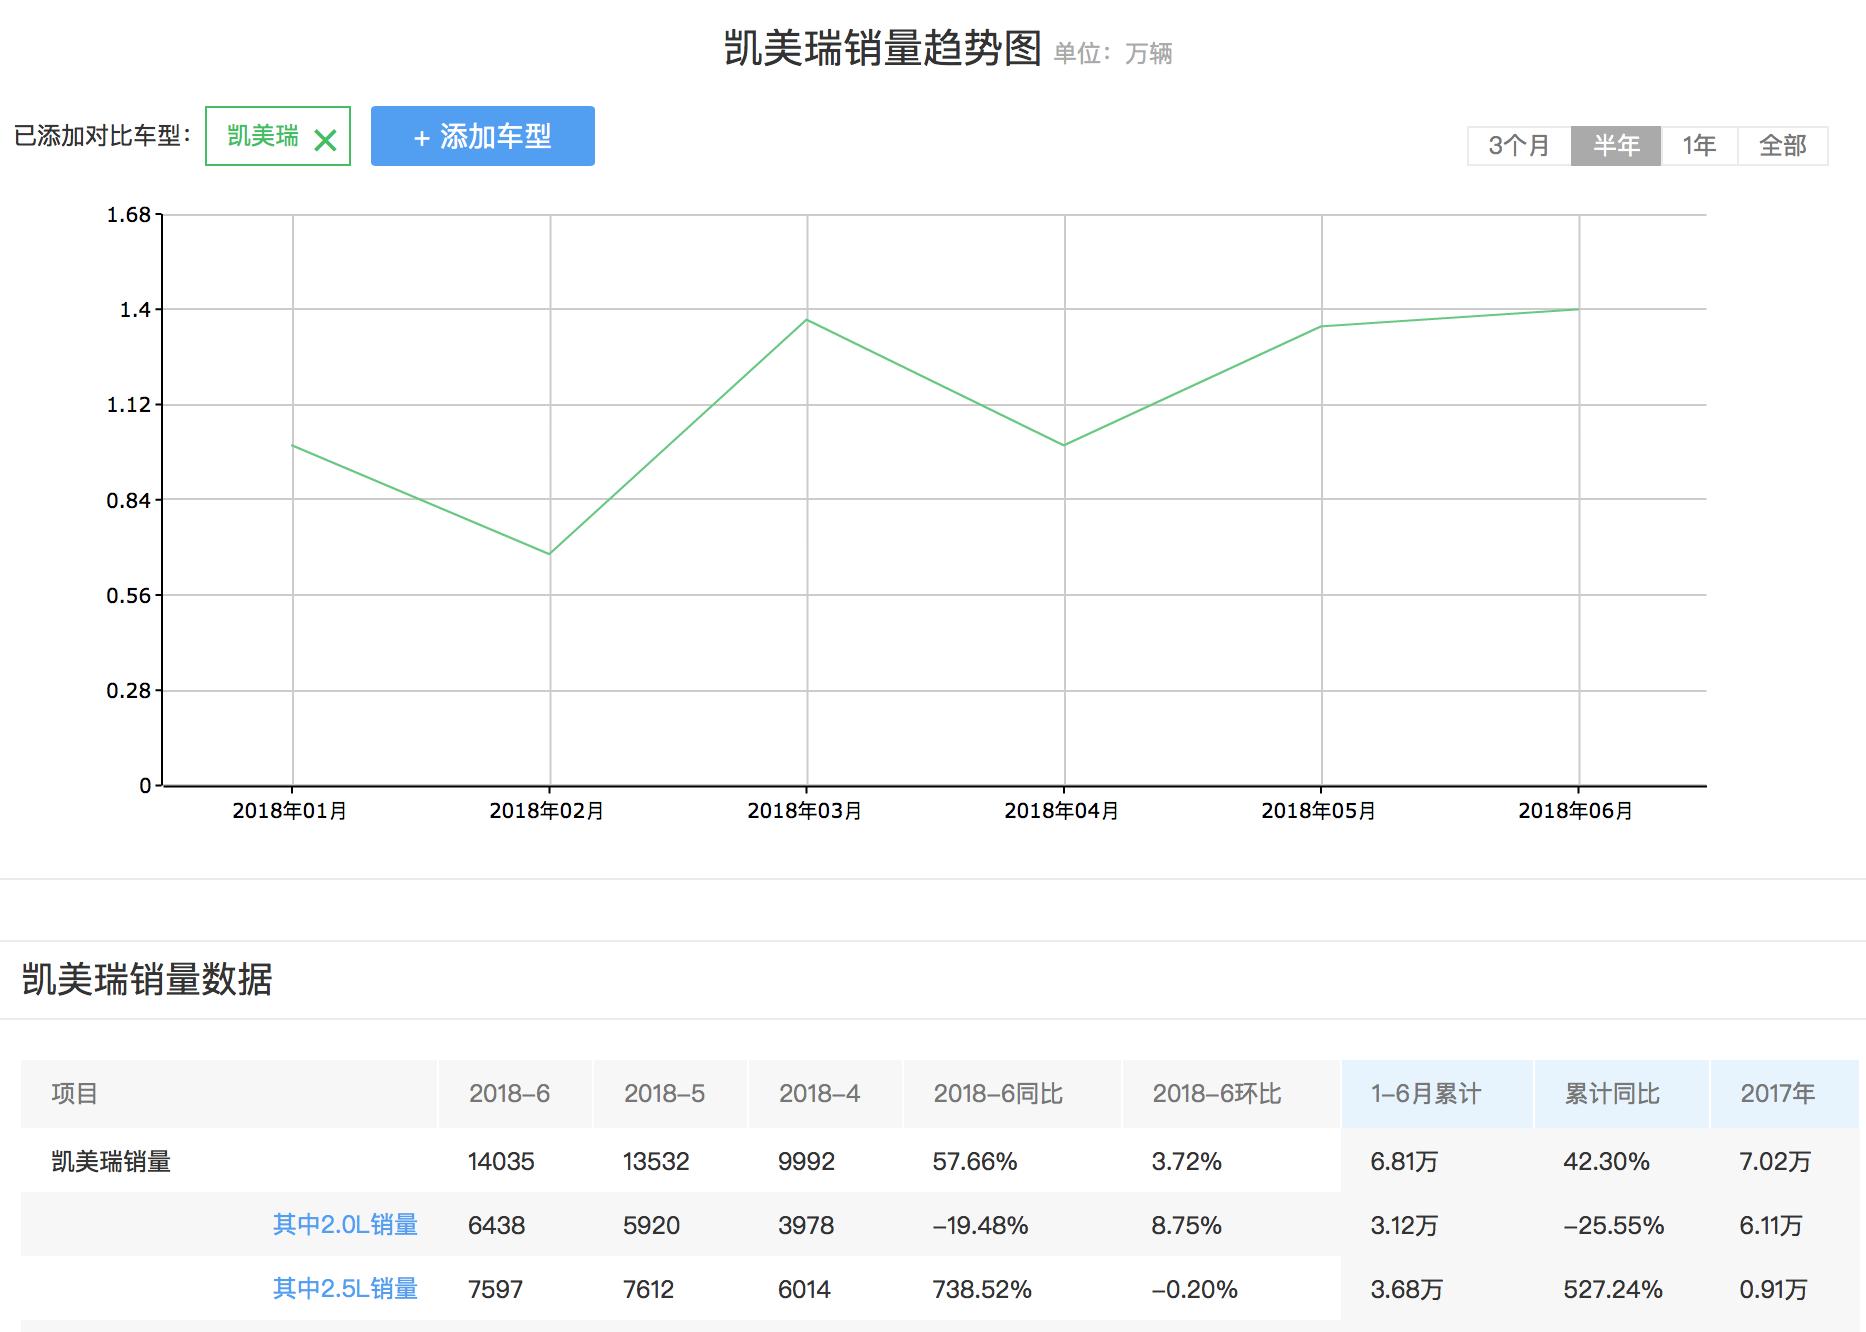
Task: Click the 2018-6环比 column header
Action: click(1216, 1094)
